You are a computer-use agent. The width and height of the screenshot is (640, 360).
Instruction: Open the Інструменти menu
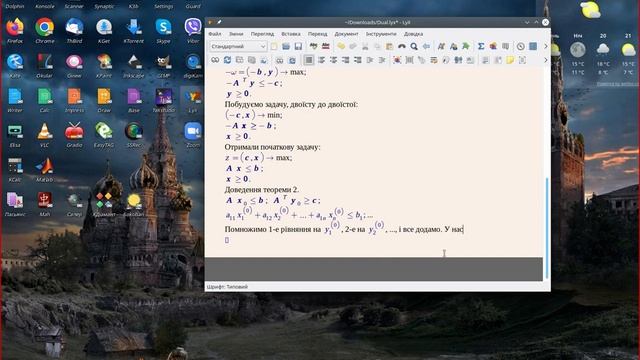point(381,34)
